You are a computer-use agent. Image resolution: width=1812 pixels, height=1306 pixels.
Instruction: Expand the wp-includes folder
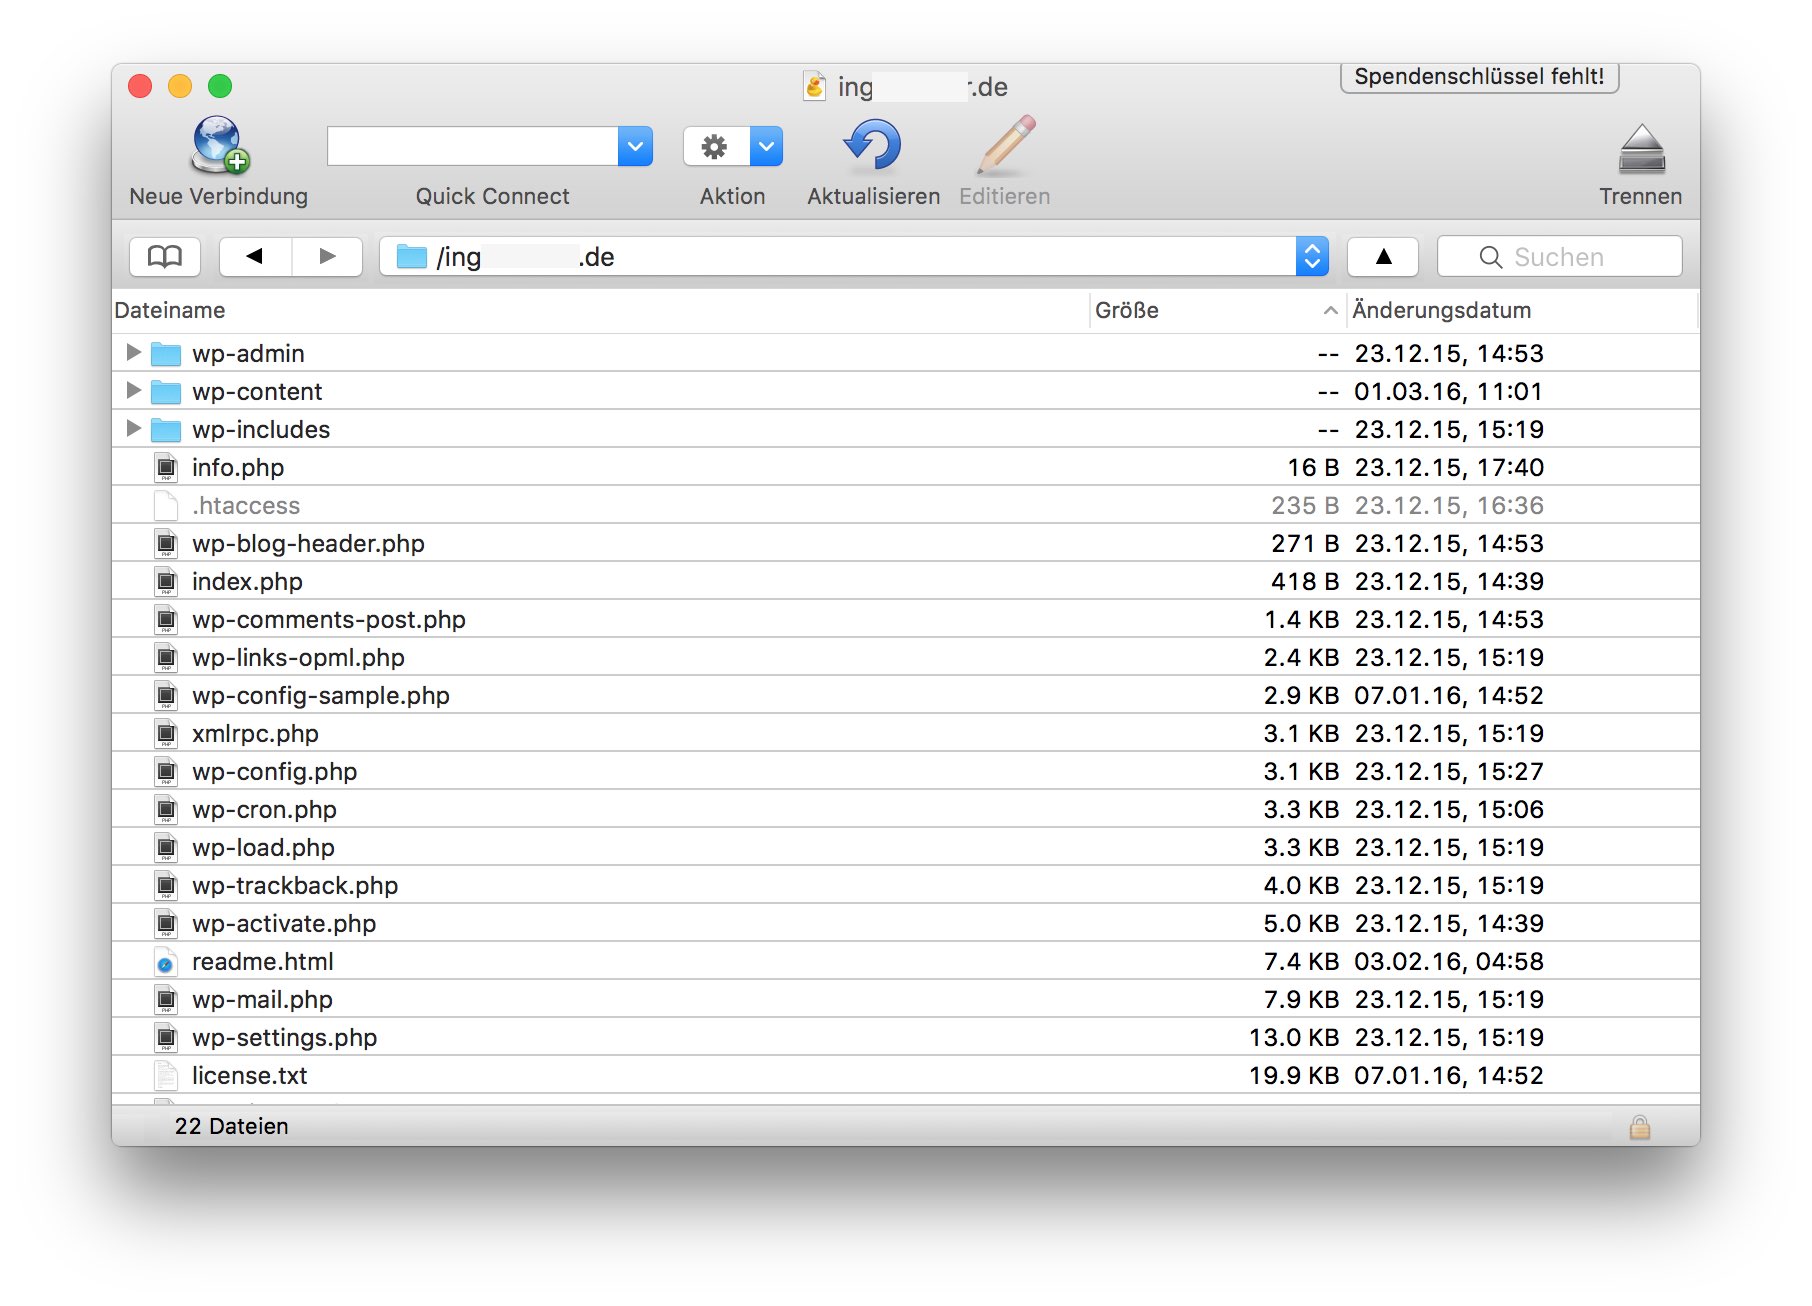coord(133,429)
